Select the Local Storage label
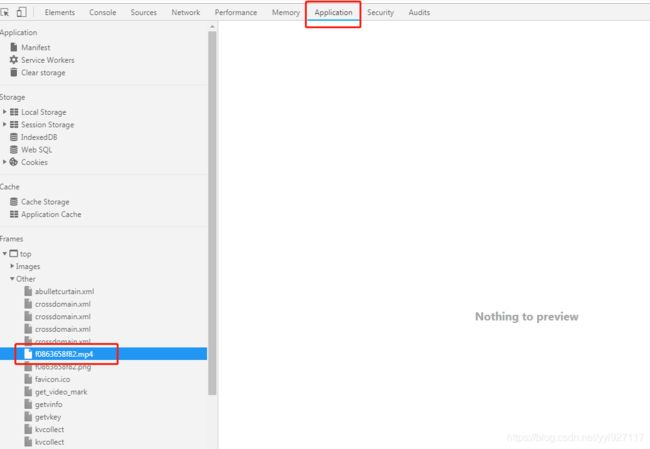Viewport: 650px width, 449px height. pyautogui.click(x=44, y=112)
